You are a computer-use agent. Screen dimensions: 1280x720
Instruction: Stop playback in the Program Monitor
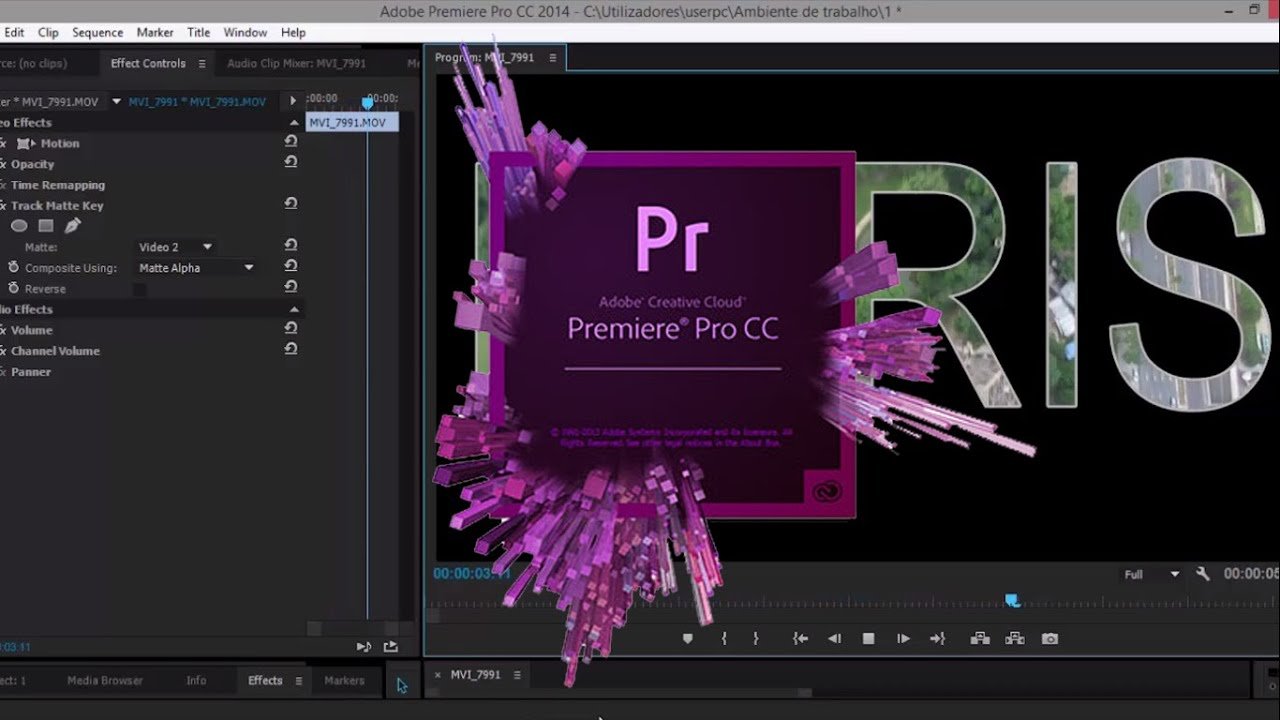868,639
